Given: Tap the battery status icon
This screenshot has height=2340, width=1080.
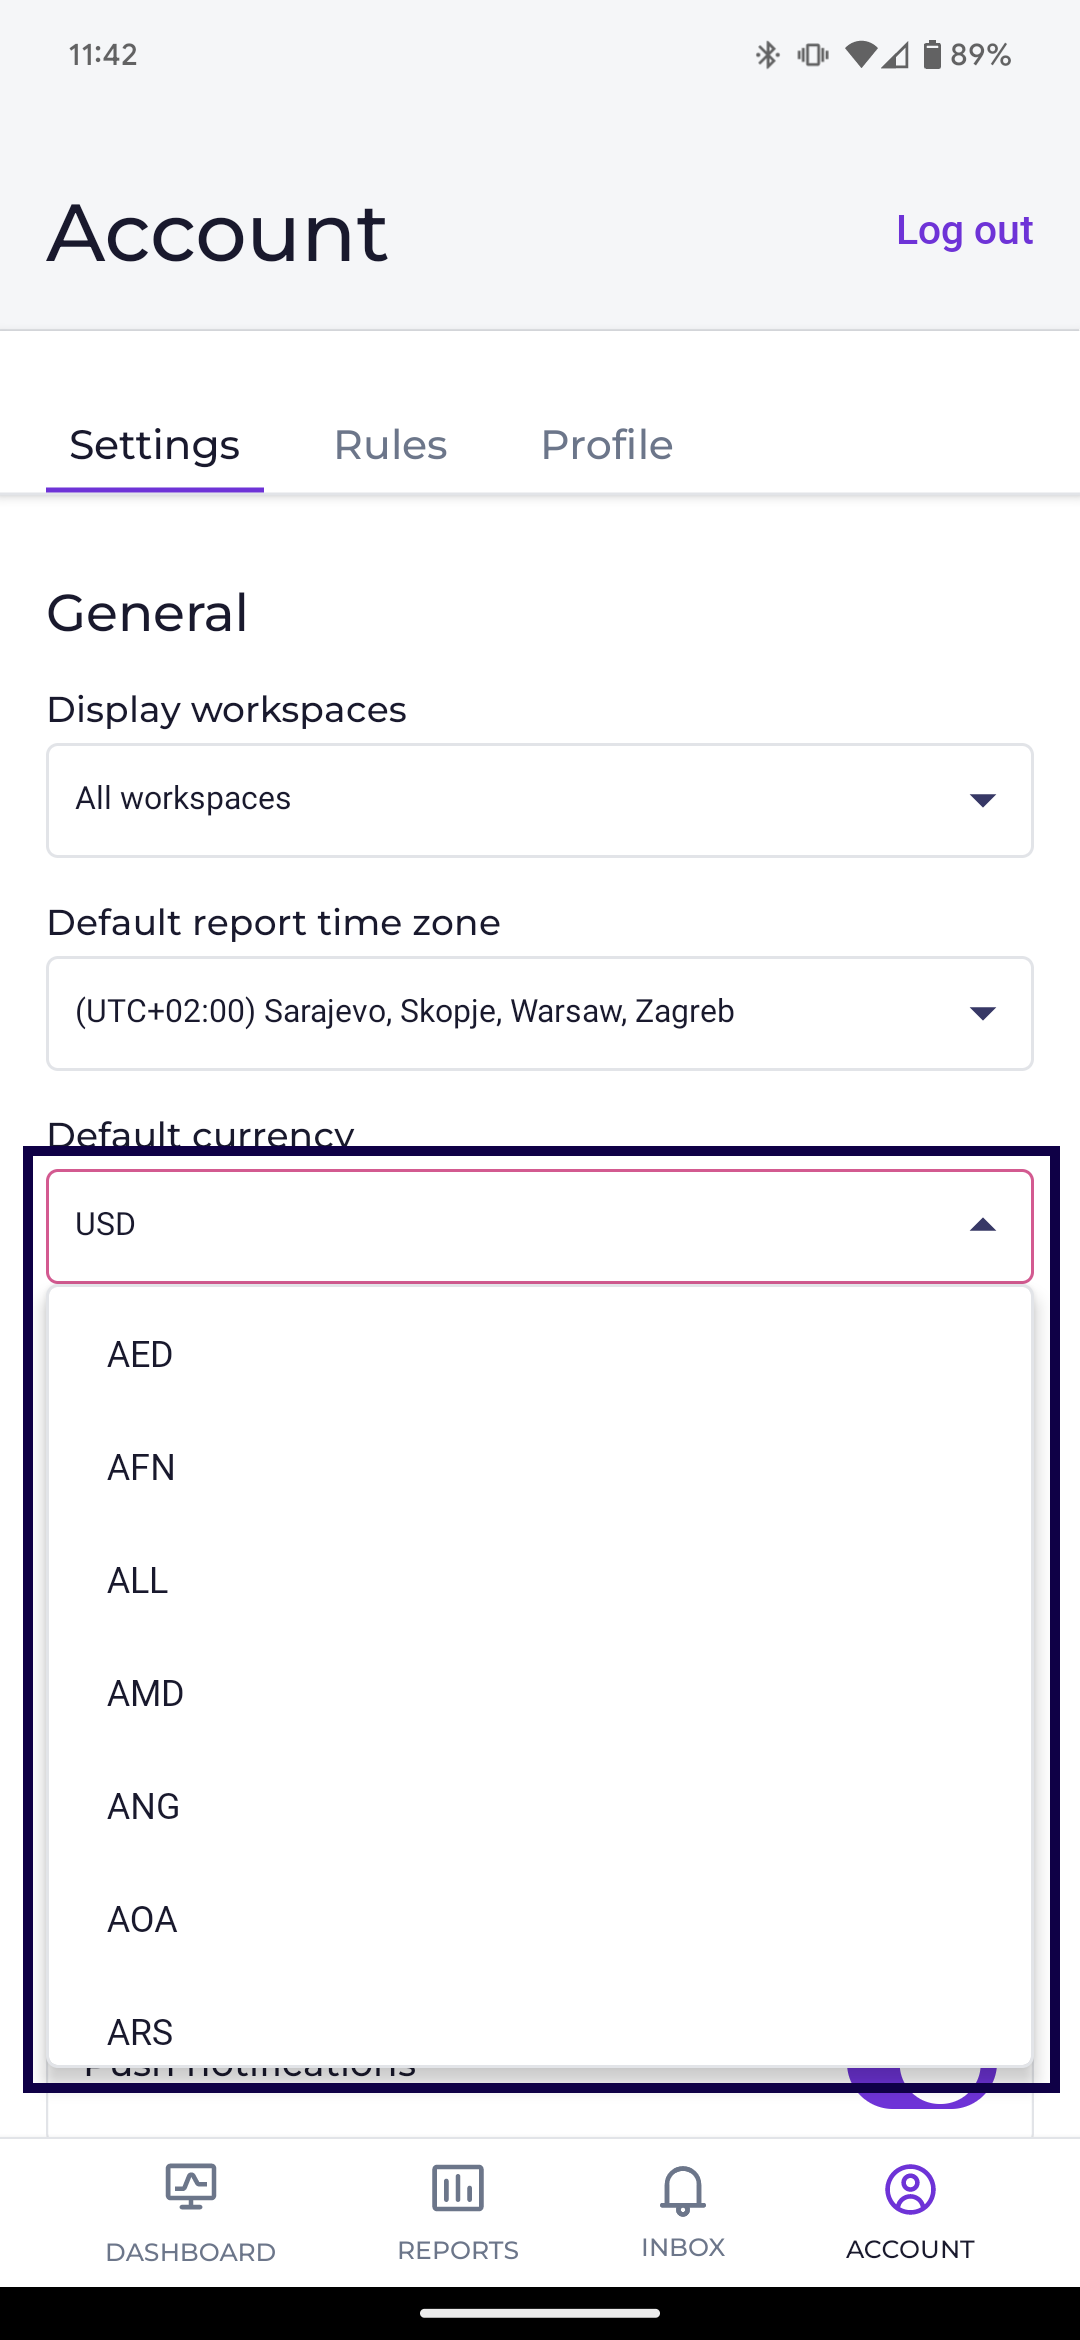Looking at the screenshot, I should point(931,55).
